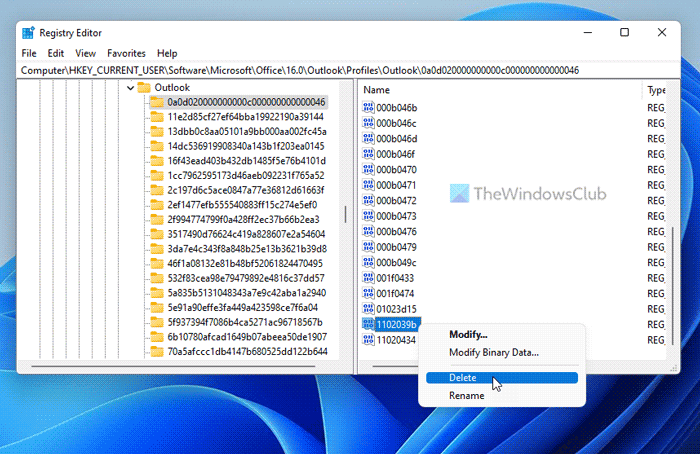Click the binary value icon for 1102039b
Image resolution: width=700 pixels, height=454 pixels.
[368, 324]
